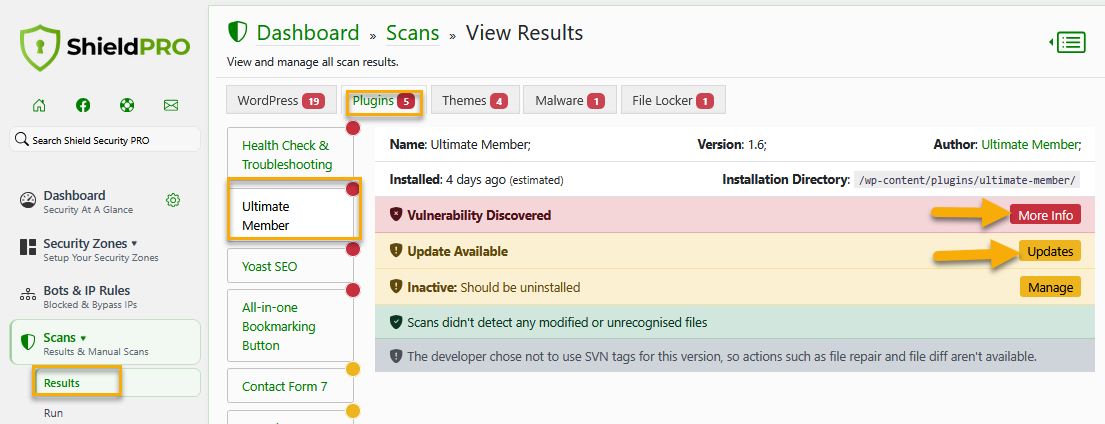Open Dashboard settings gear icon
This screenshot has width=1105, height=424.
(x=173, y=201)
